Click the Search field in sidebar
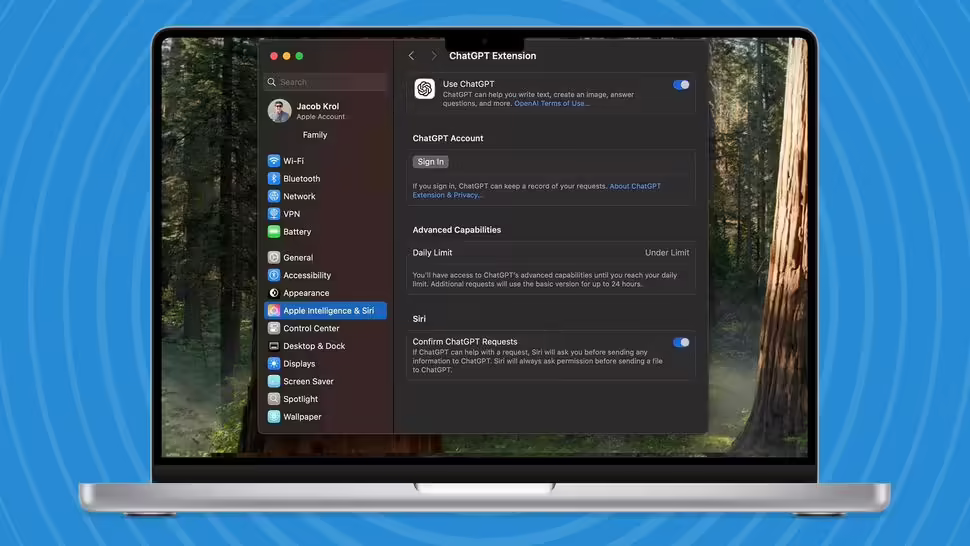 coord(326,82)
